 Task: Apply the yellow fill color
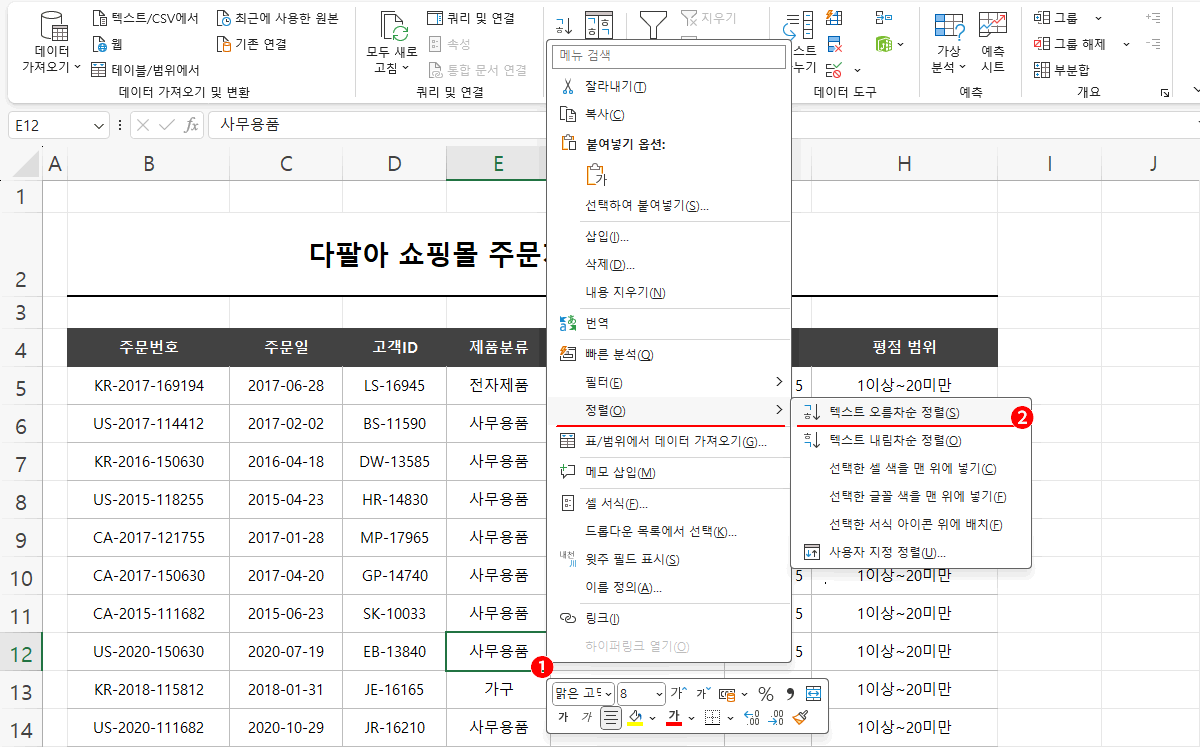pyautogui.click(x=634, y=717)
